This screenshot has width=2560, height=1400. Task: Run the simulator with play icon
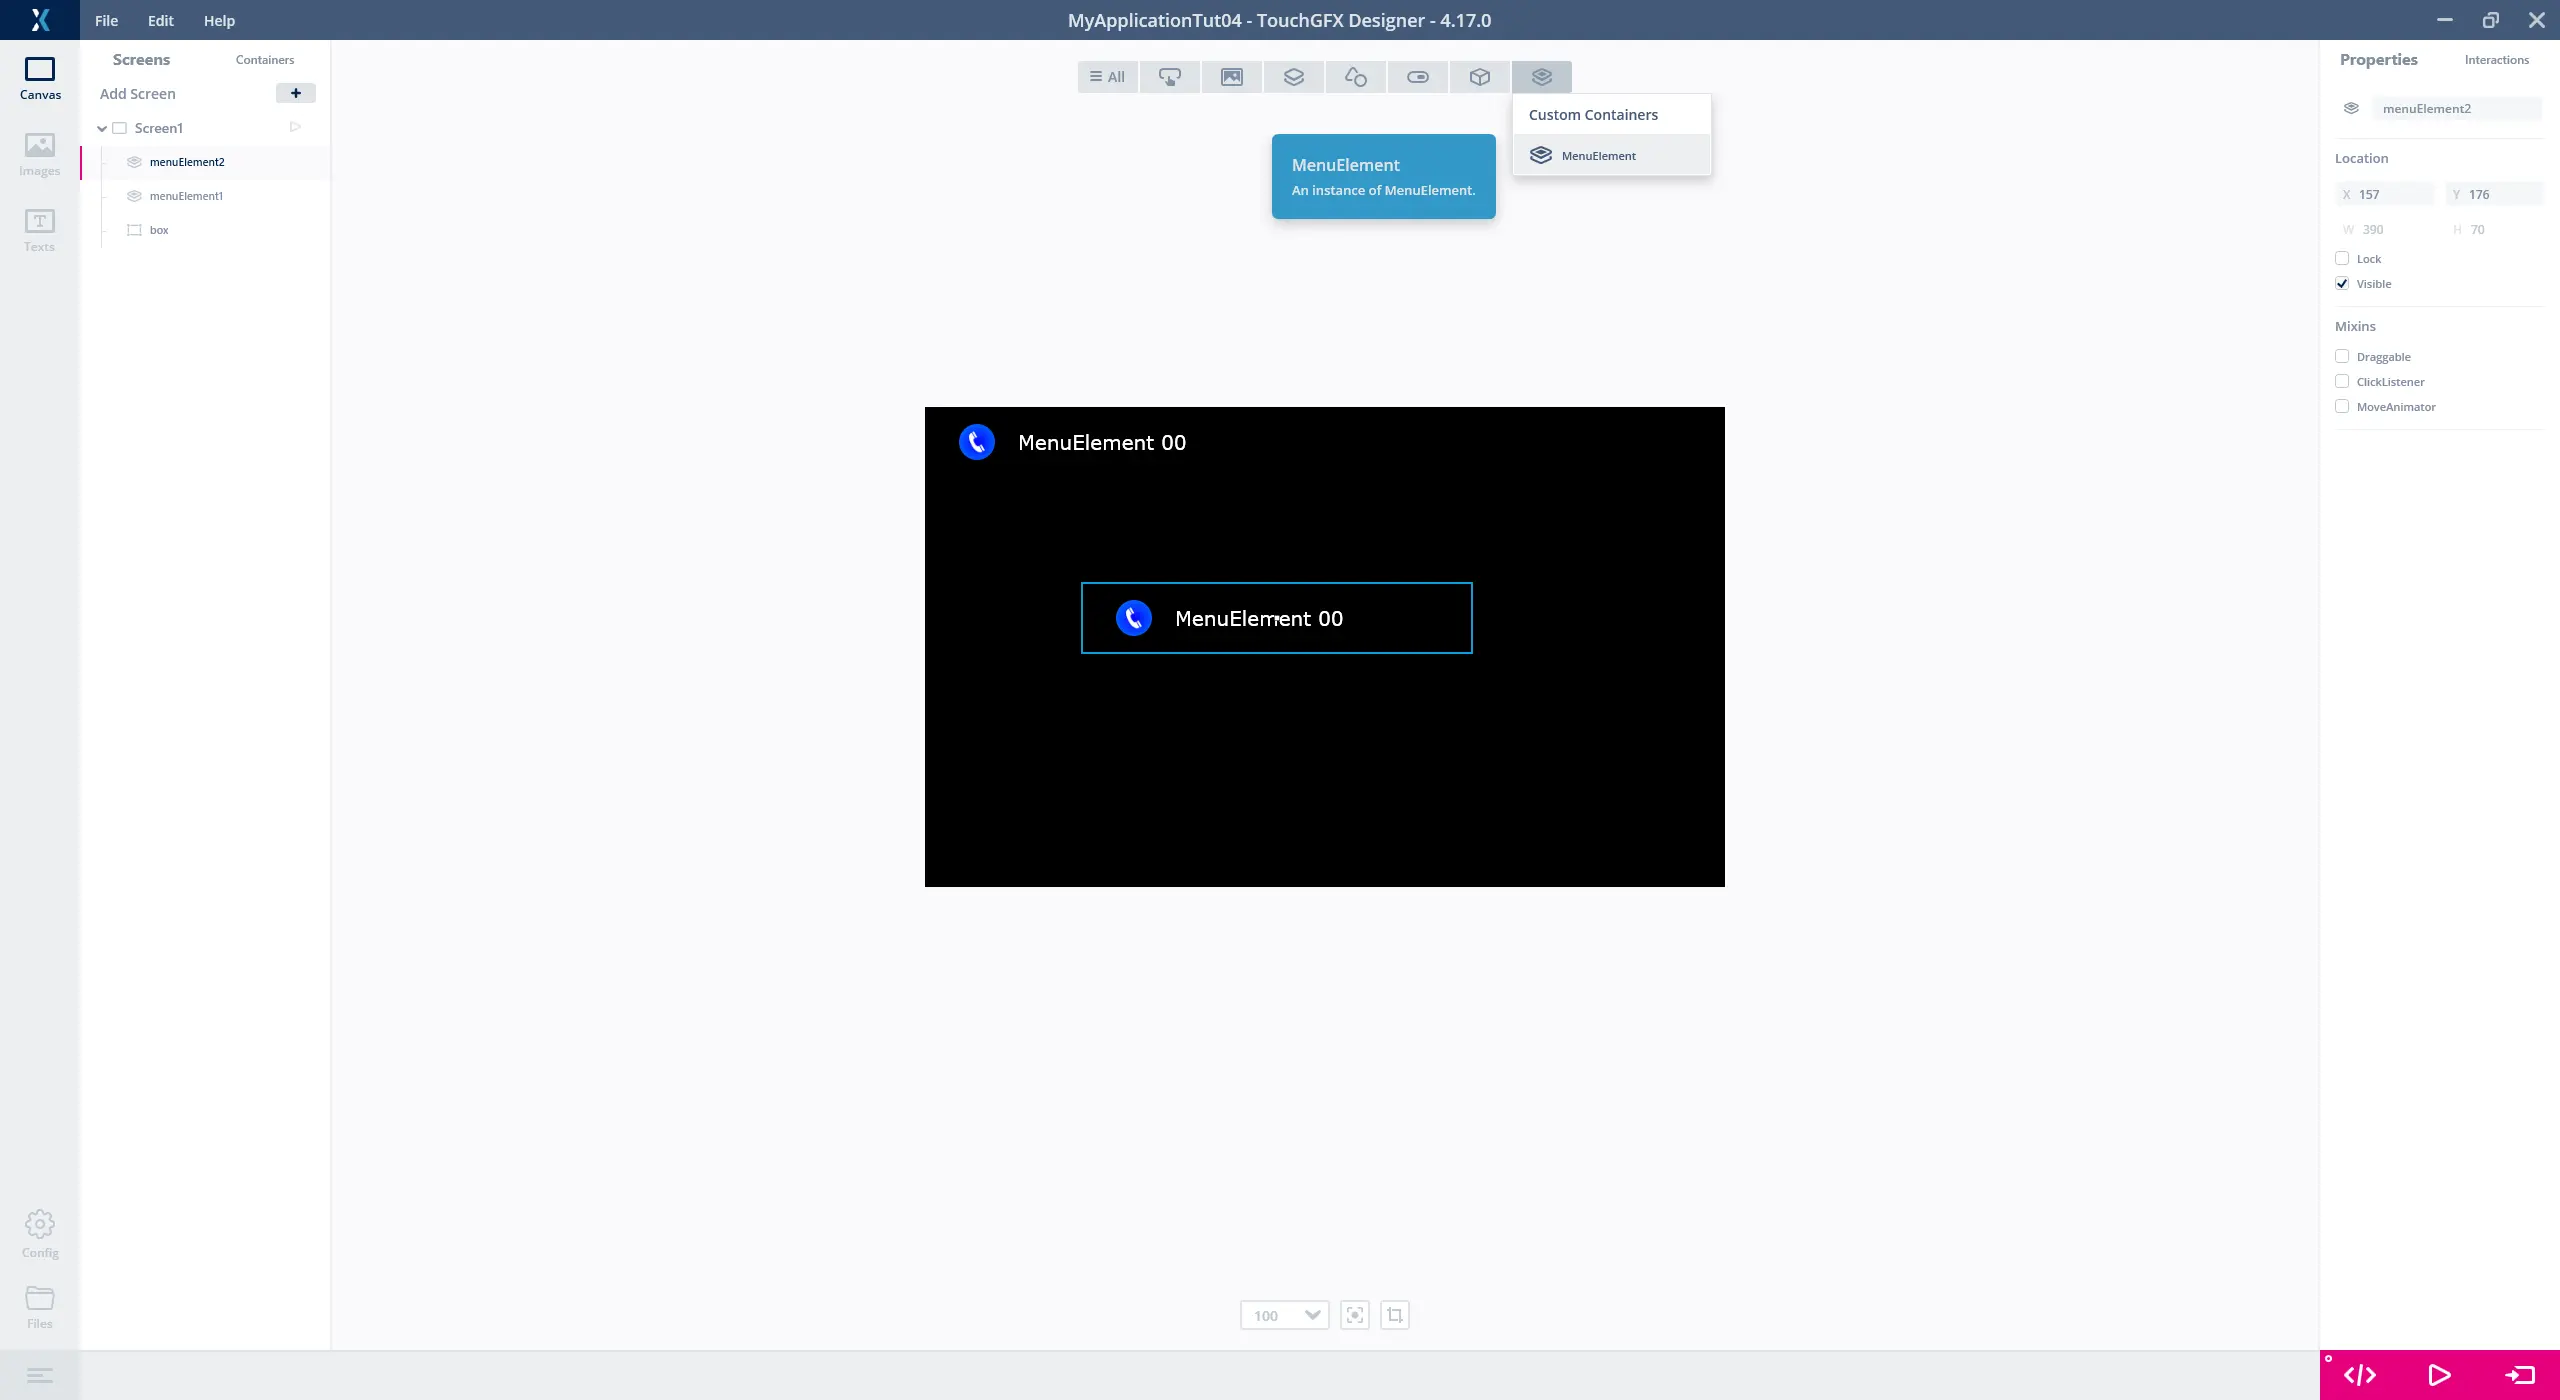[2439, 1375]
